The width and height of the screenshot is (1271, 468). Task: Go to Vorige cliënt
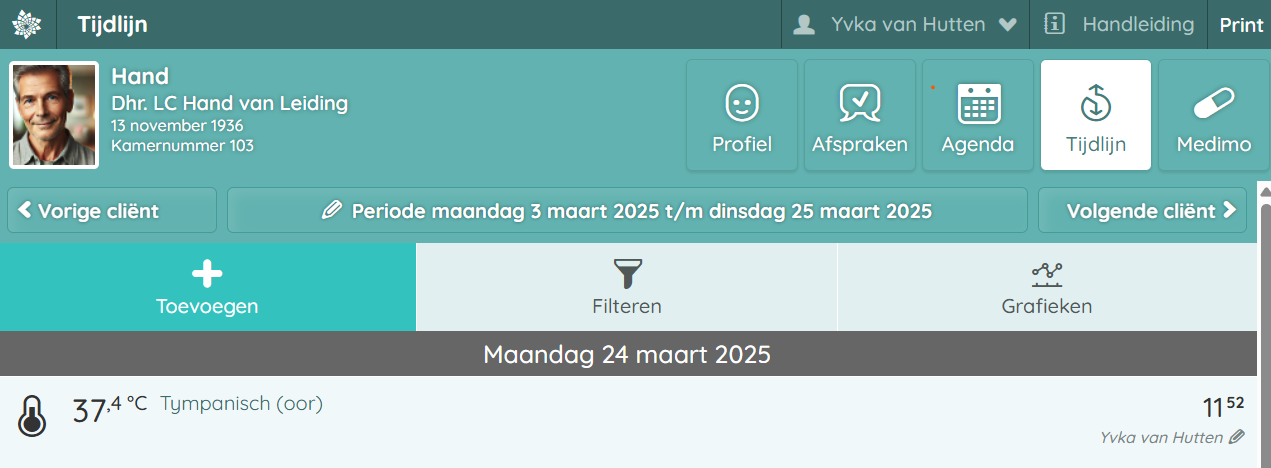[x=112, y=211]
